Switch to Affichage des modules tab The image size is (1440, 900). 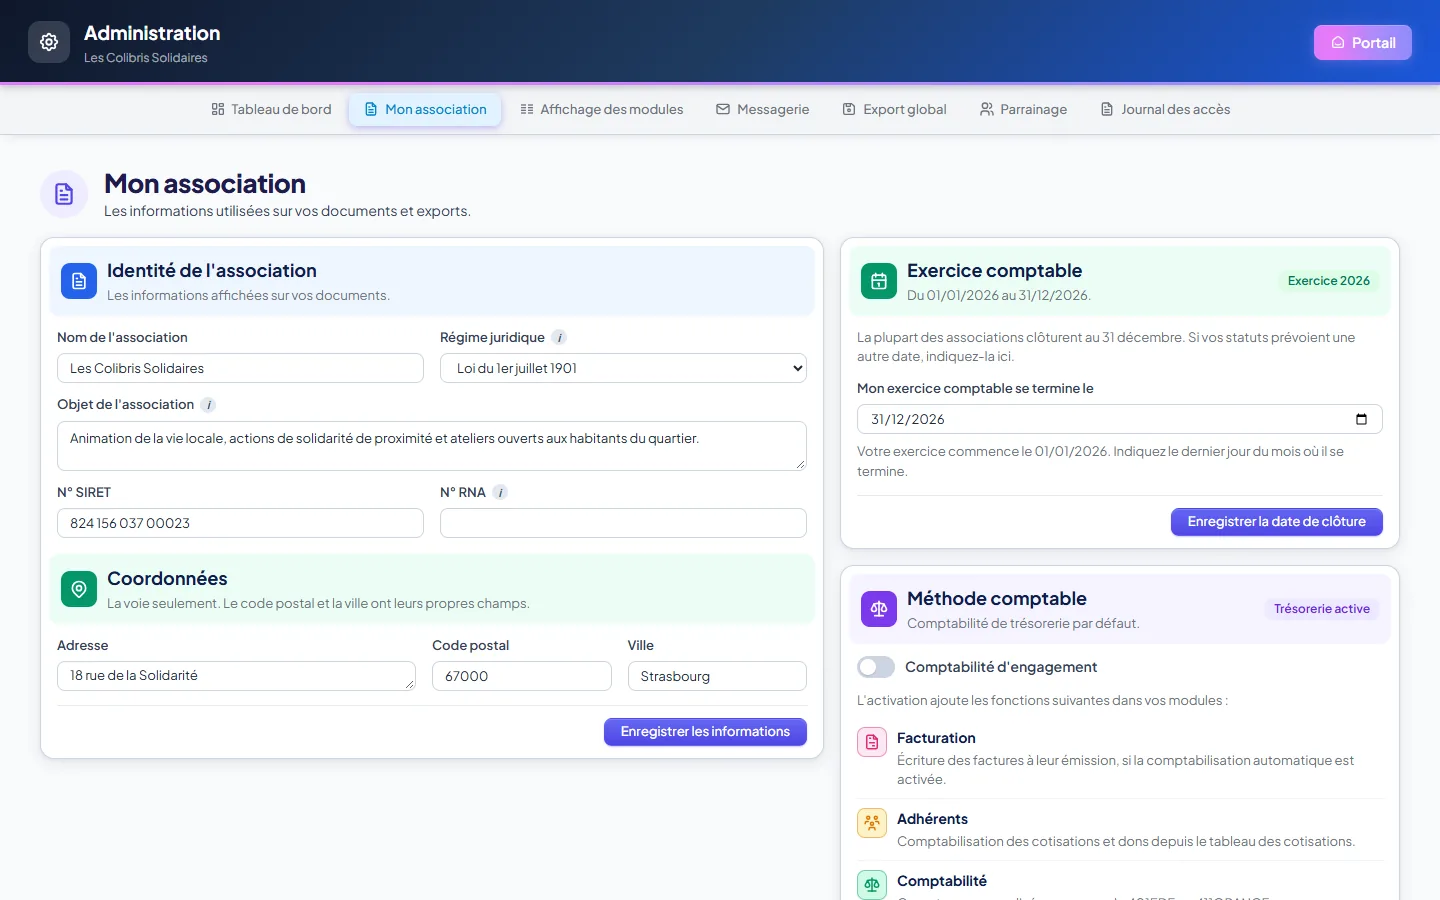click(602, 110)
